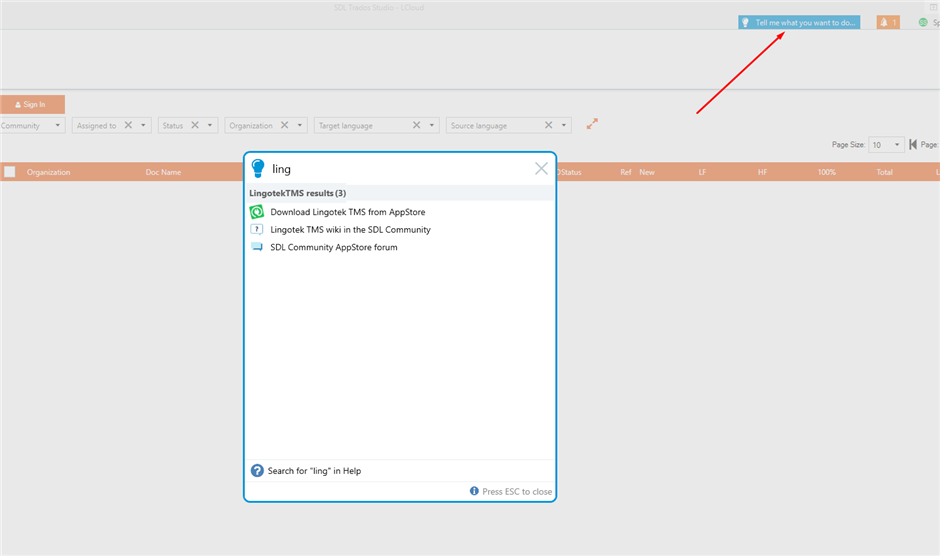This screenshot has height=556, width=940.
Task: Click the blue help question-mark icon
Action: pyautogui.click(x=257, y=471)
